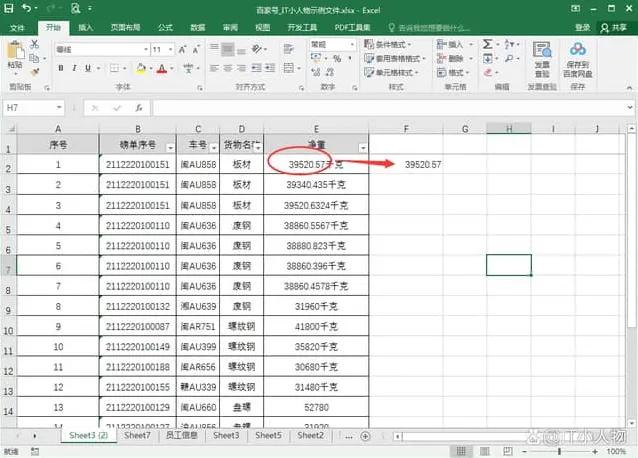Click the Merge and Center icon
Image resolution: width=638 pixels, height=458 pixels.
click(288, 68)
